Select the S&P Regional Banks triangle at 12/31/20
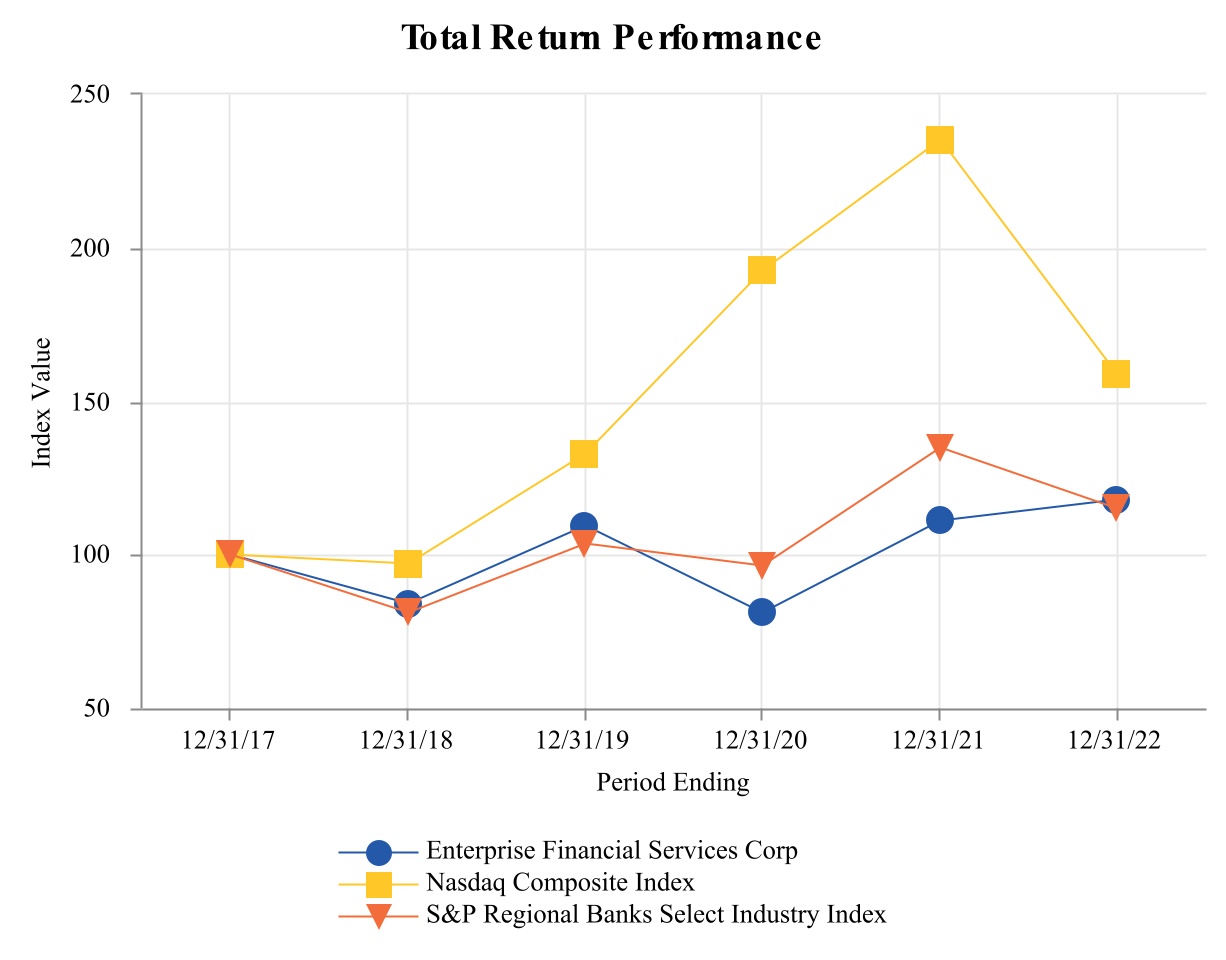Viewport: 1226px width, 960px height. click(x=762, y=565)
